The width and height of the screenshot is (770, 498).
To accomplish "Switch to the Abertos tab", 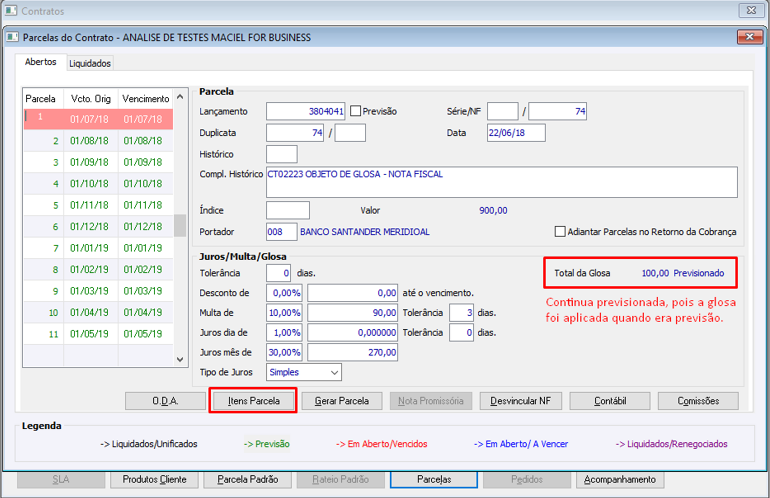I will [x=40, y=62].
